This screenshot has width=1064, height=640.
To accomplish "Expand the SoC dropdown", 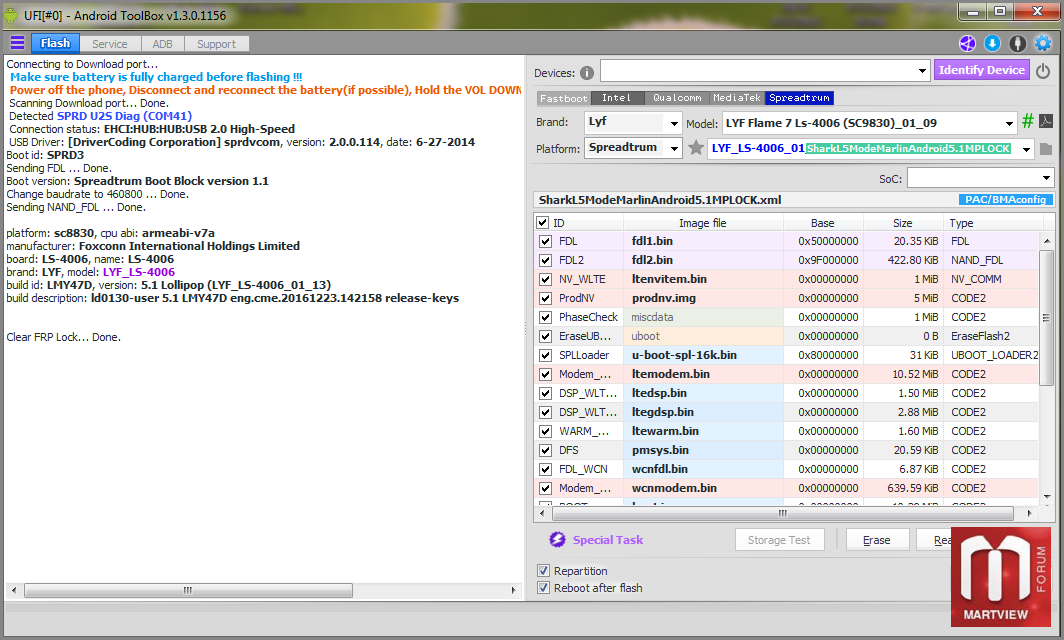I will click(x=1045, y=179).
